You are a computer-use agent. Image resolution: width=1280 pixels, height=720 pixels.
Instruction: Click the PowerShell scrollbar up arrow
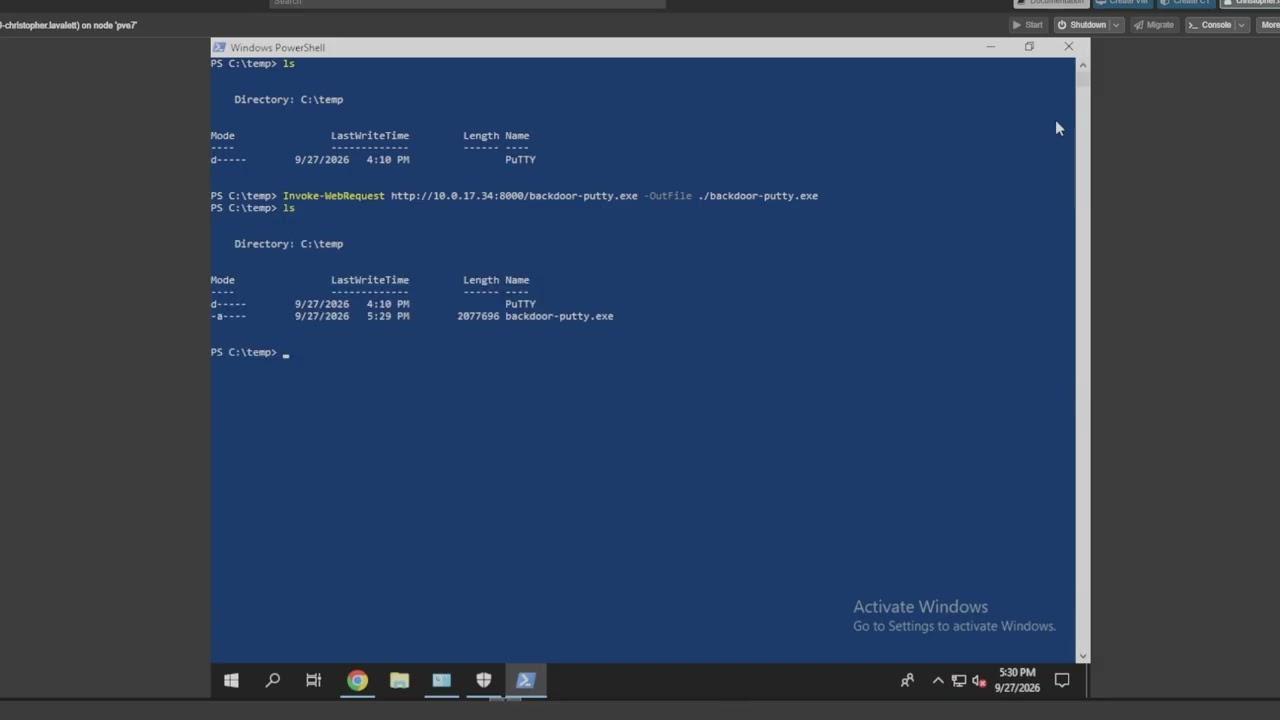[1082, 65]
